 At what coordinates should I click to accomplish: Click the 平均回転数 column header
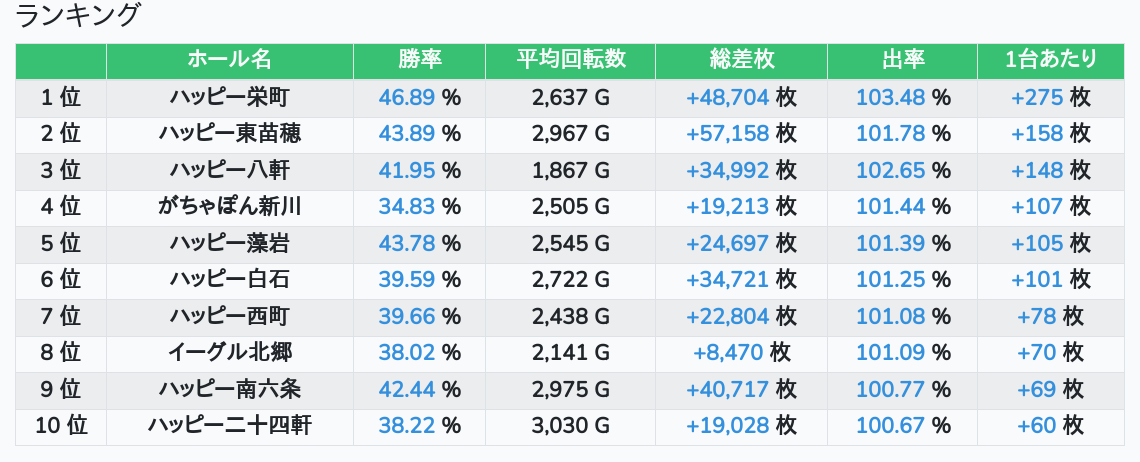click(570, 60)
